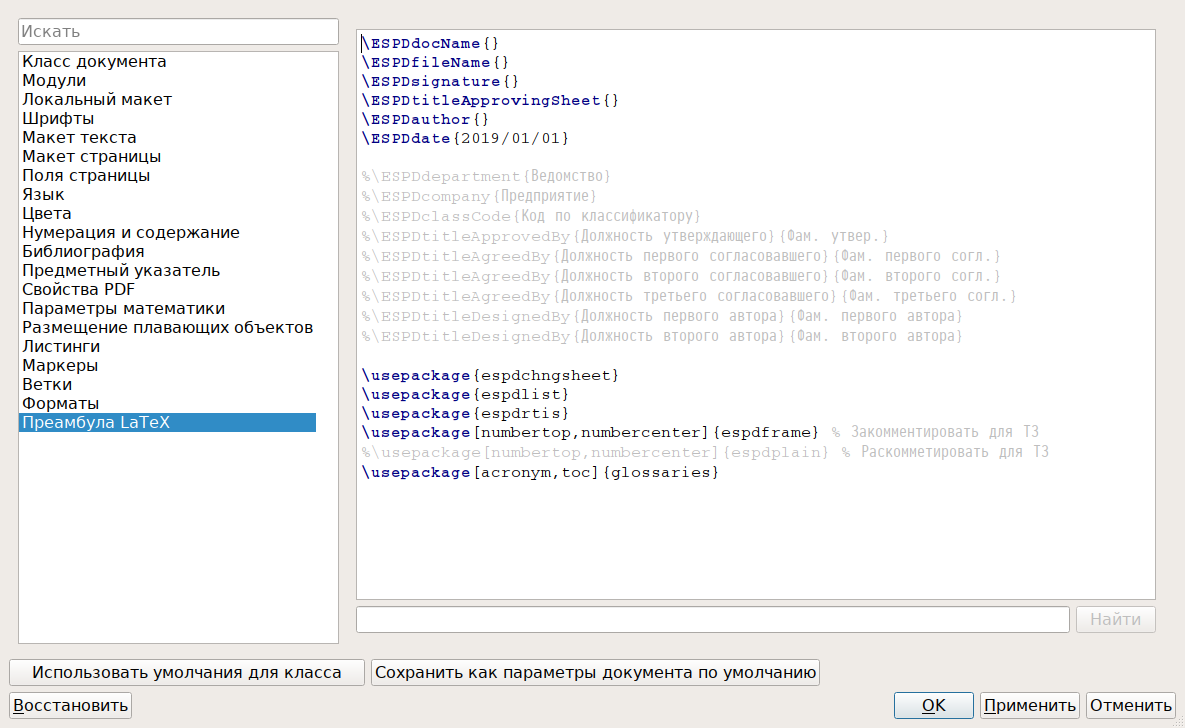Image resolution: width=1185 pixels, height=728 pixels.
Task: Click Сохранить как параметры документа по умолчанию
Action: (596, 672)
